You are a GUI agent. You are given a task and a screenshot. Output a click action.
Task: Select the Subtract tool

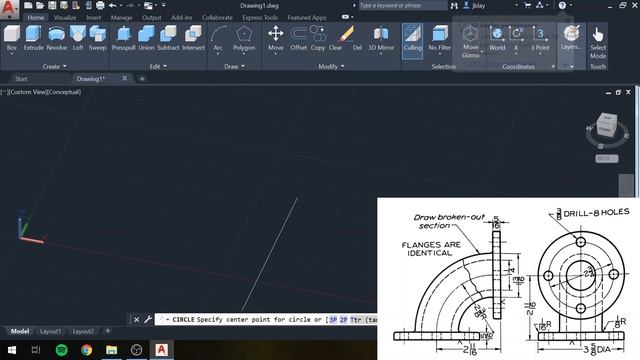pyautogui.click(x=168, y=38)
